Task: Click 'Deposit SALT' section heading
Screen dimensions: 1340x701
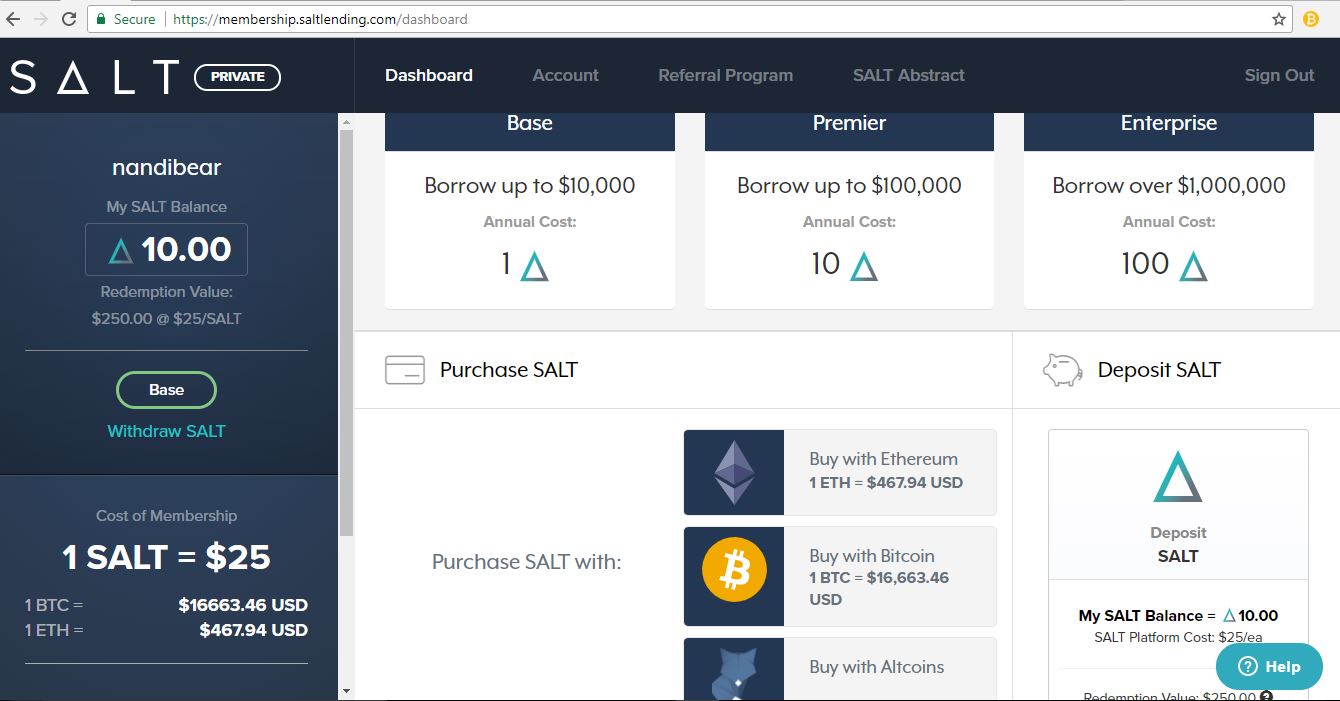Action: (x=1159, y=370)
